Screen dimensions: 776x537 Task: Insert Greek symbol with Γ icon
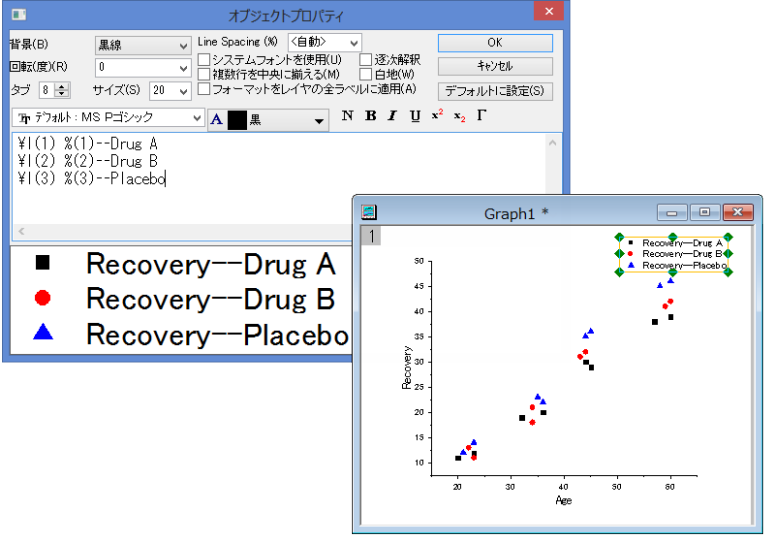[481, 116]
